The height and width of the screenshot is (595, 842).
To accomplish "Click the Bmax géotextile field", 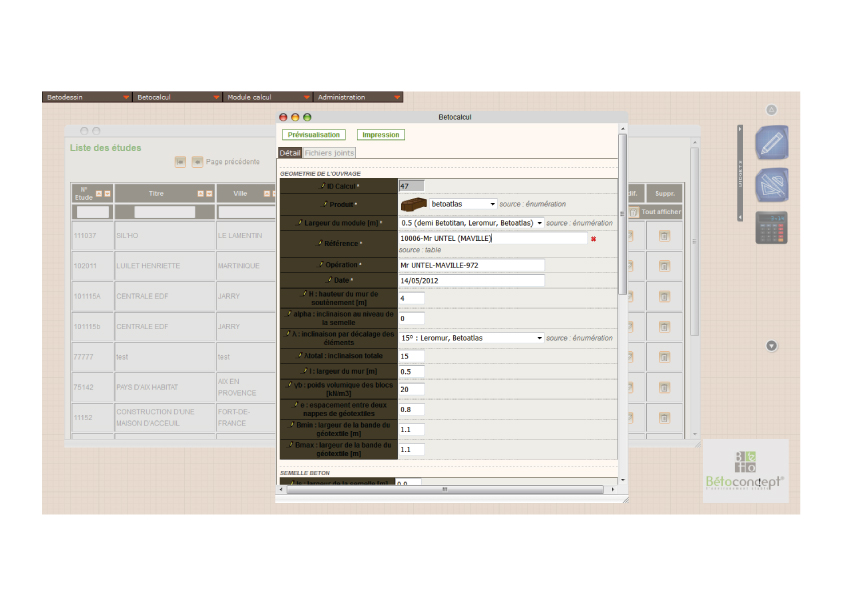I will 411,449.
